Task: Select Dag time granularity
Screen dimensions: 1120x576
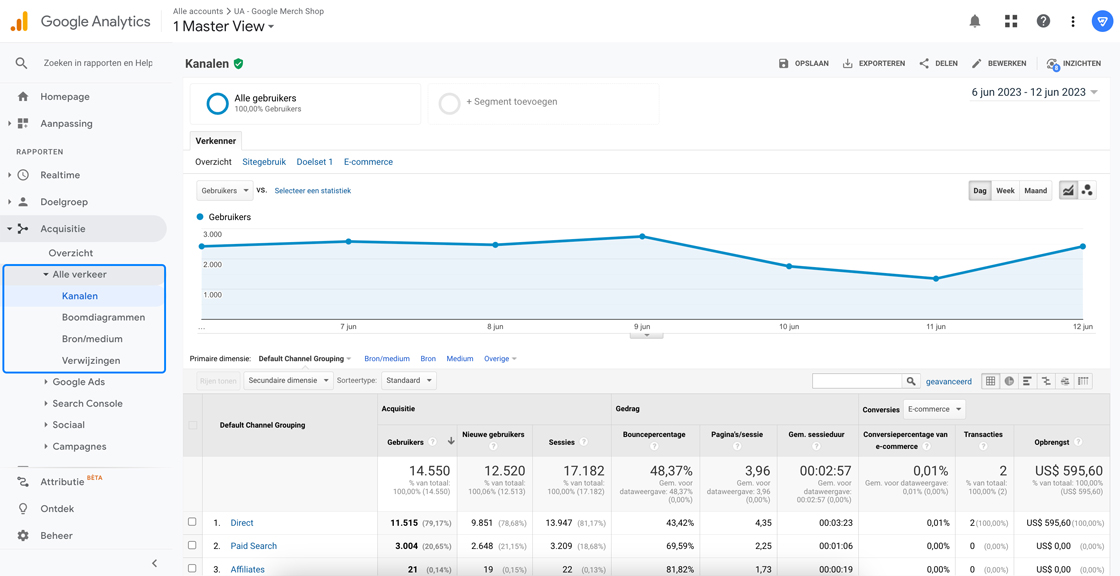Action: tap(980, 191)
